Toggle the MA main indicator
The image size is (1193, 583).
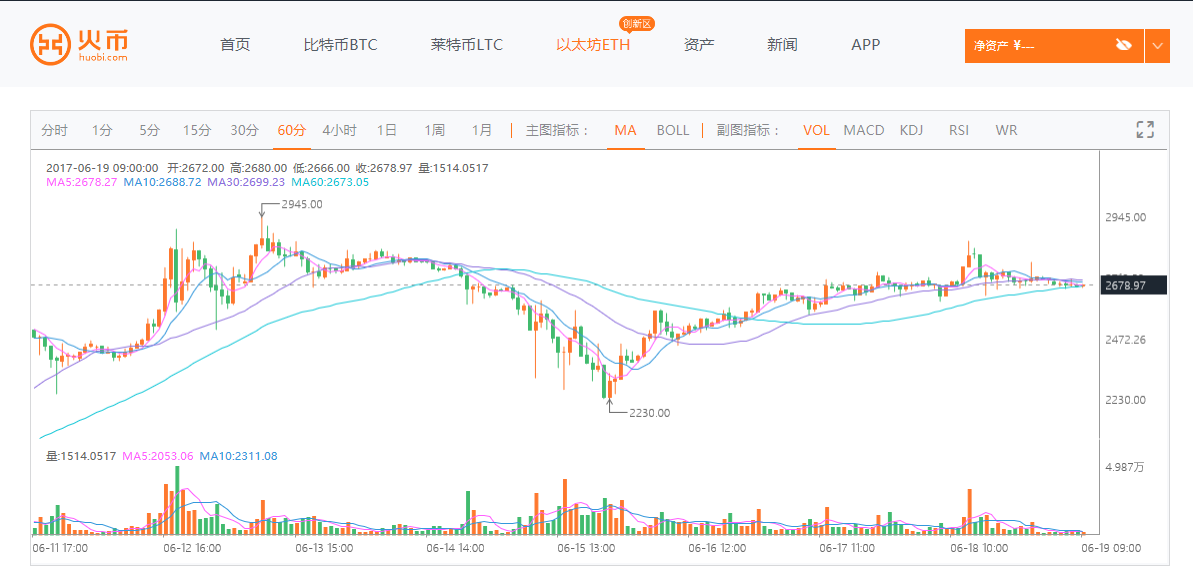[625, 130]
